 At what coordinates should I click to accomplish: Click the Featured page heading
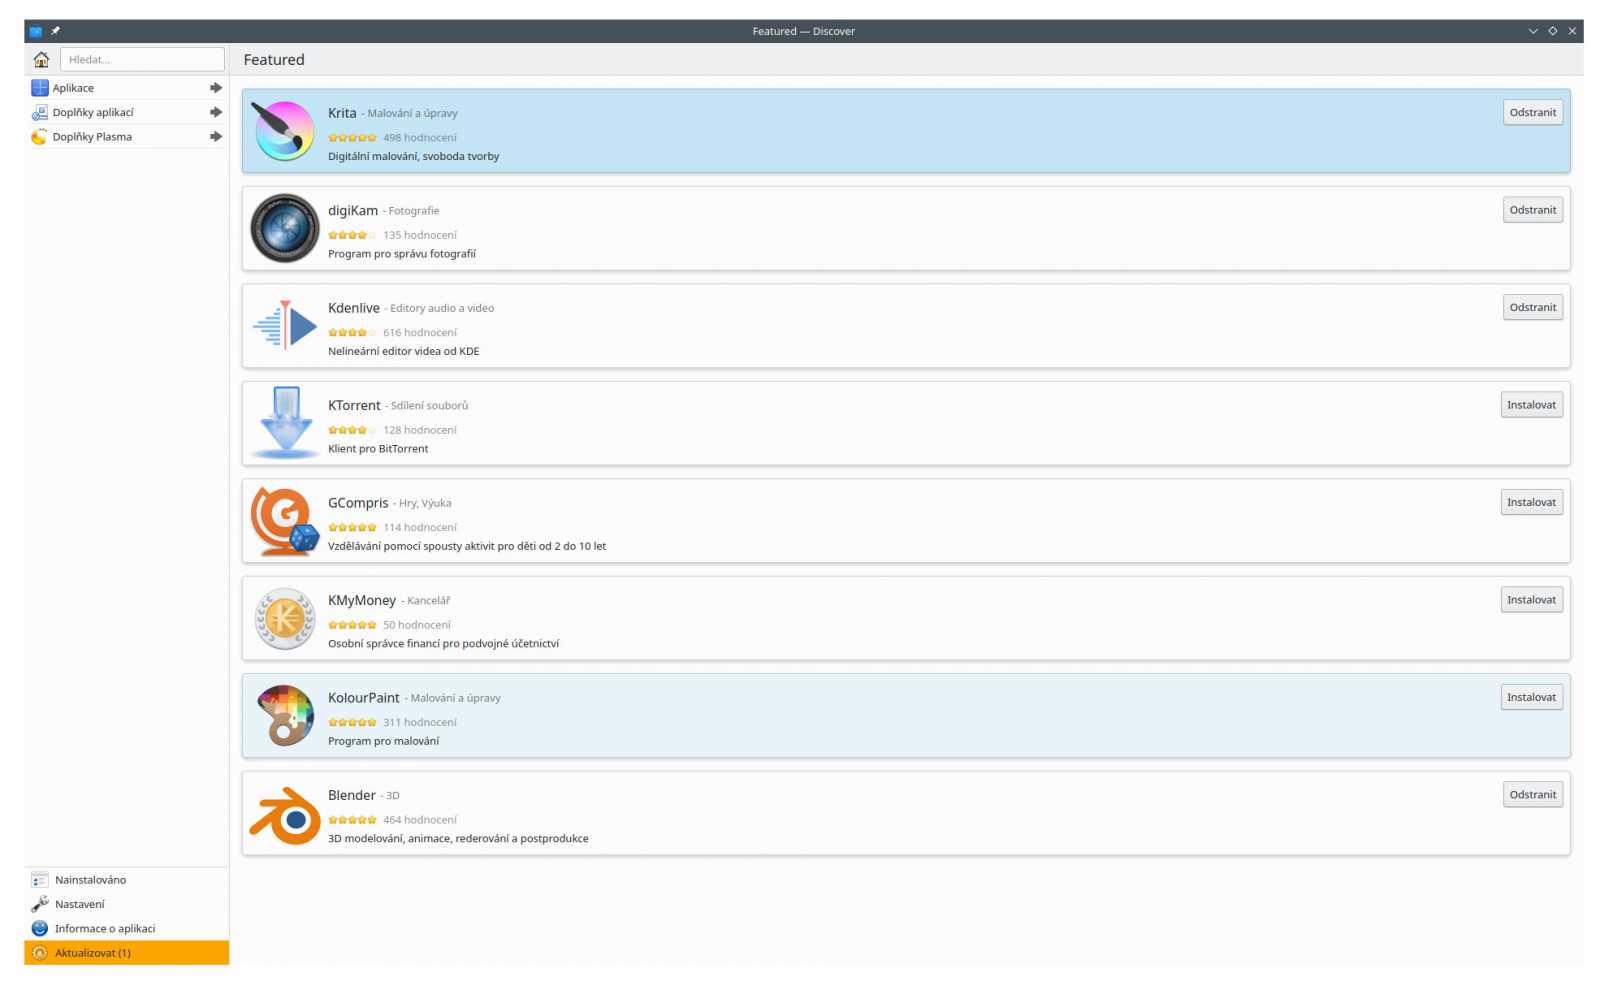coord(274,60)
